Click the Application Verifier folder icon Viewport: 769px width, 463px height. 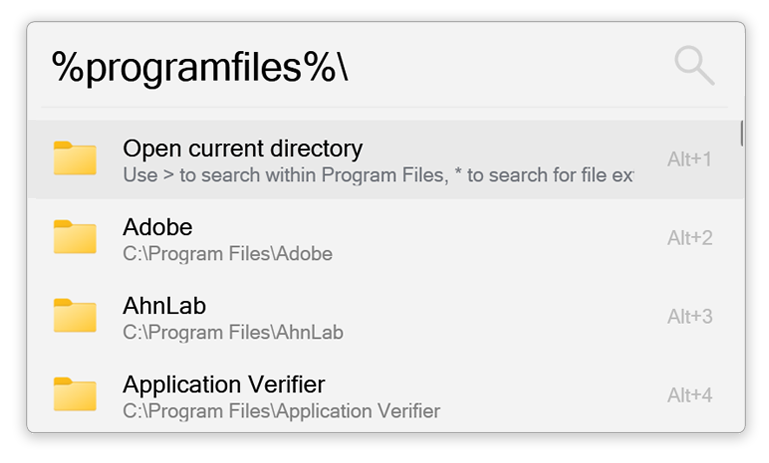tap(75, 394)
